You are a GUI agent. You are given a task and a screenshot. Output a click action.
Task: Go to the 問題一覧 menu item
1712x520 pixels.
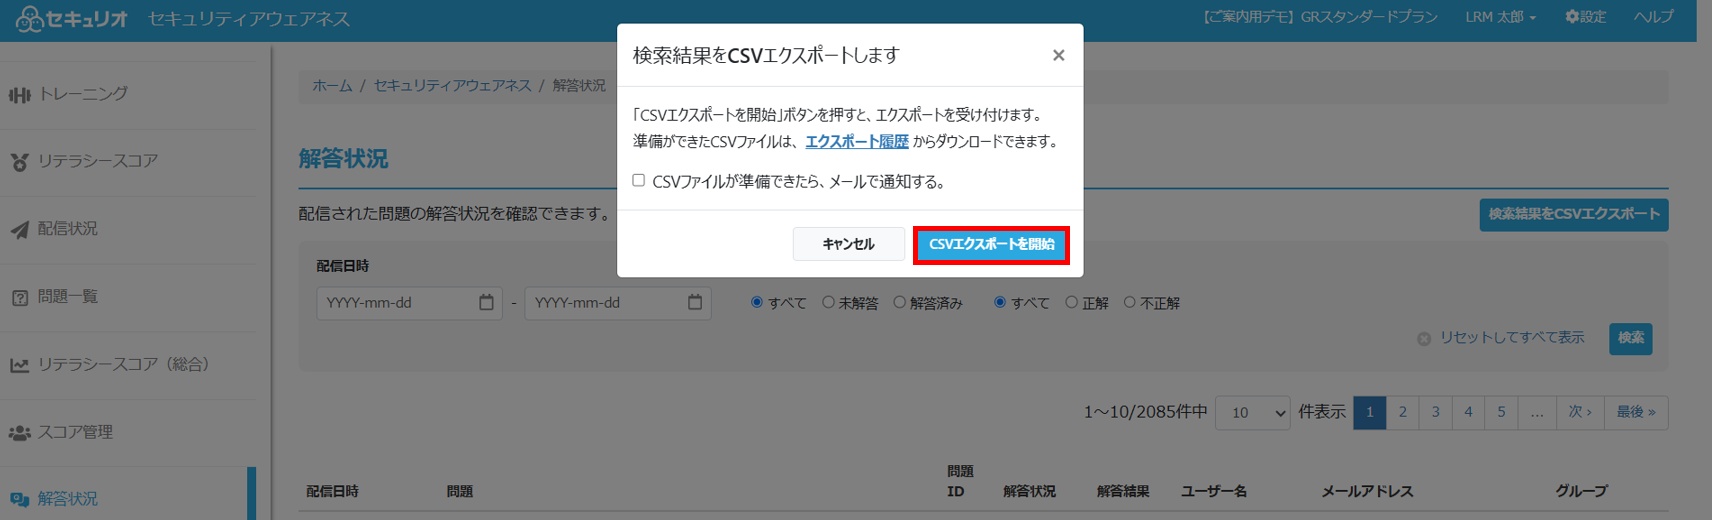point(68,297)
